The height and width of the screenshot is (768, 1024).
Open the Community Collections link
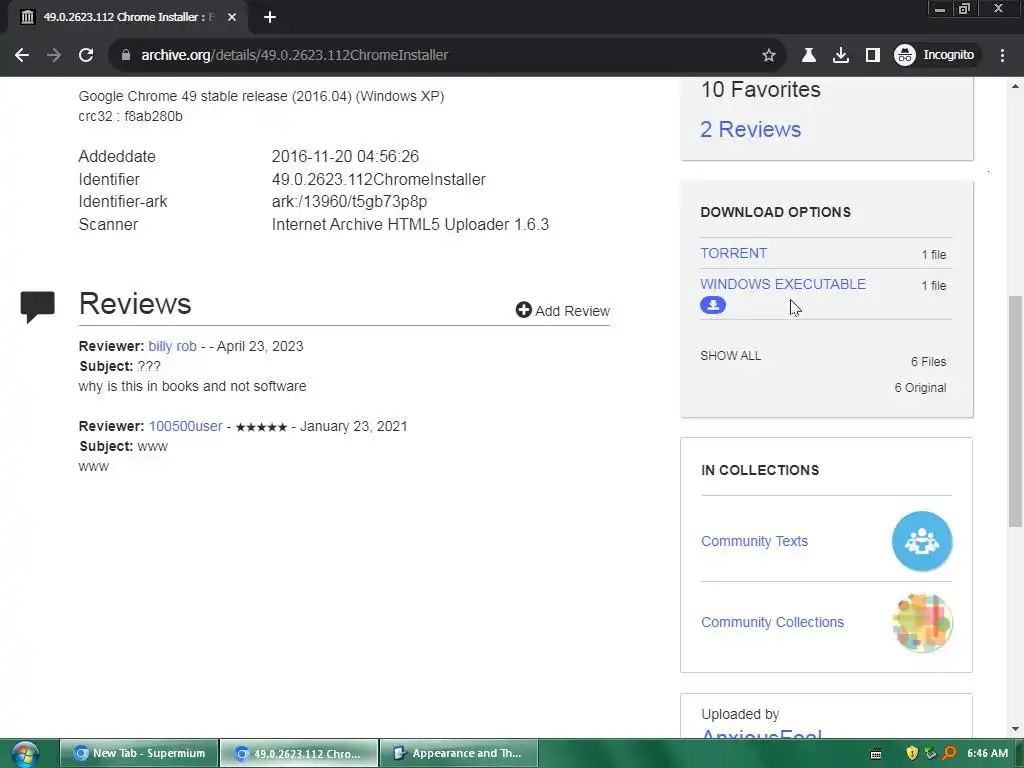coord(772,622)
